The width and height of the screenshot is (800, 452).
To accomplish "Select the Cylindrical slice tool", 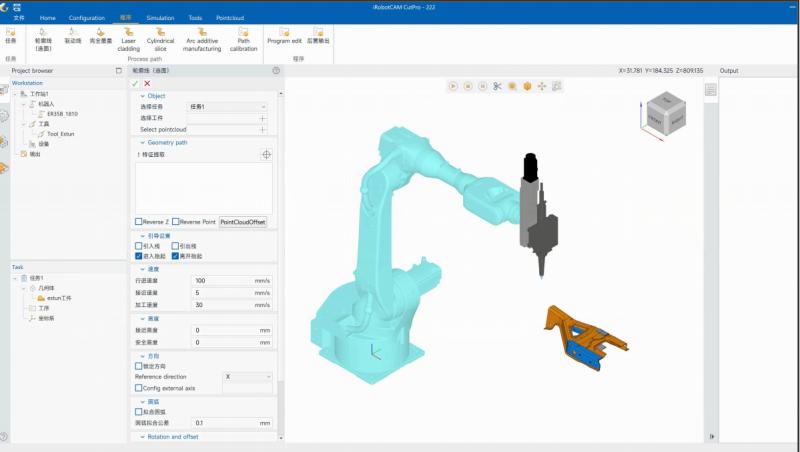I will click(160, 40).
